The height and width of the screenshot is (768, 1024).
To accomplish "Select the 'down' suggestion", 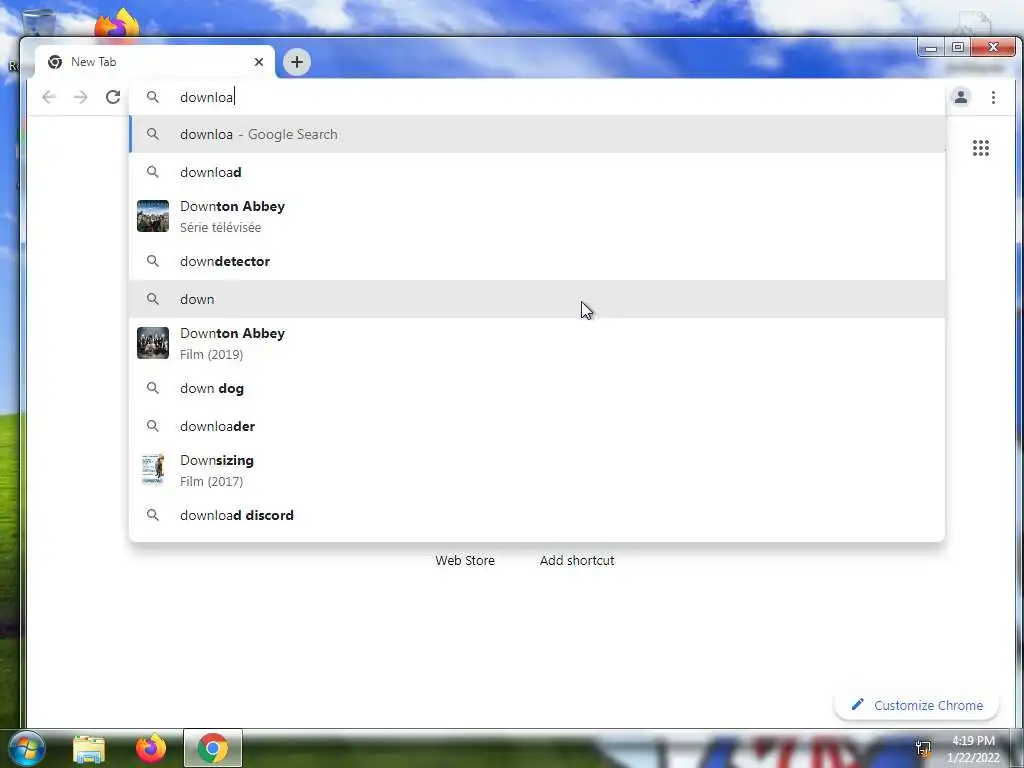I will click(x=537, y=299).
